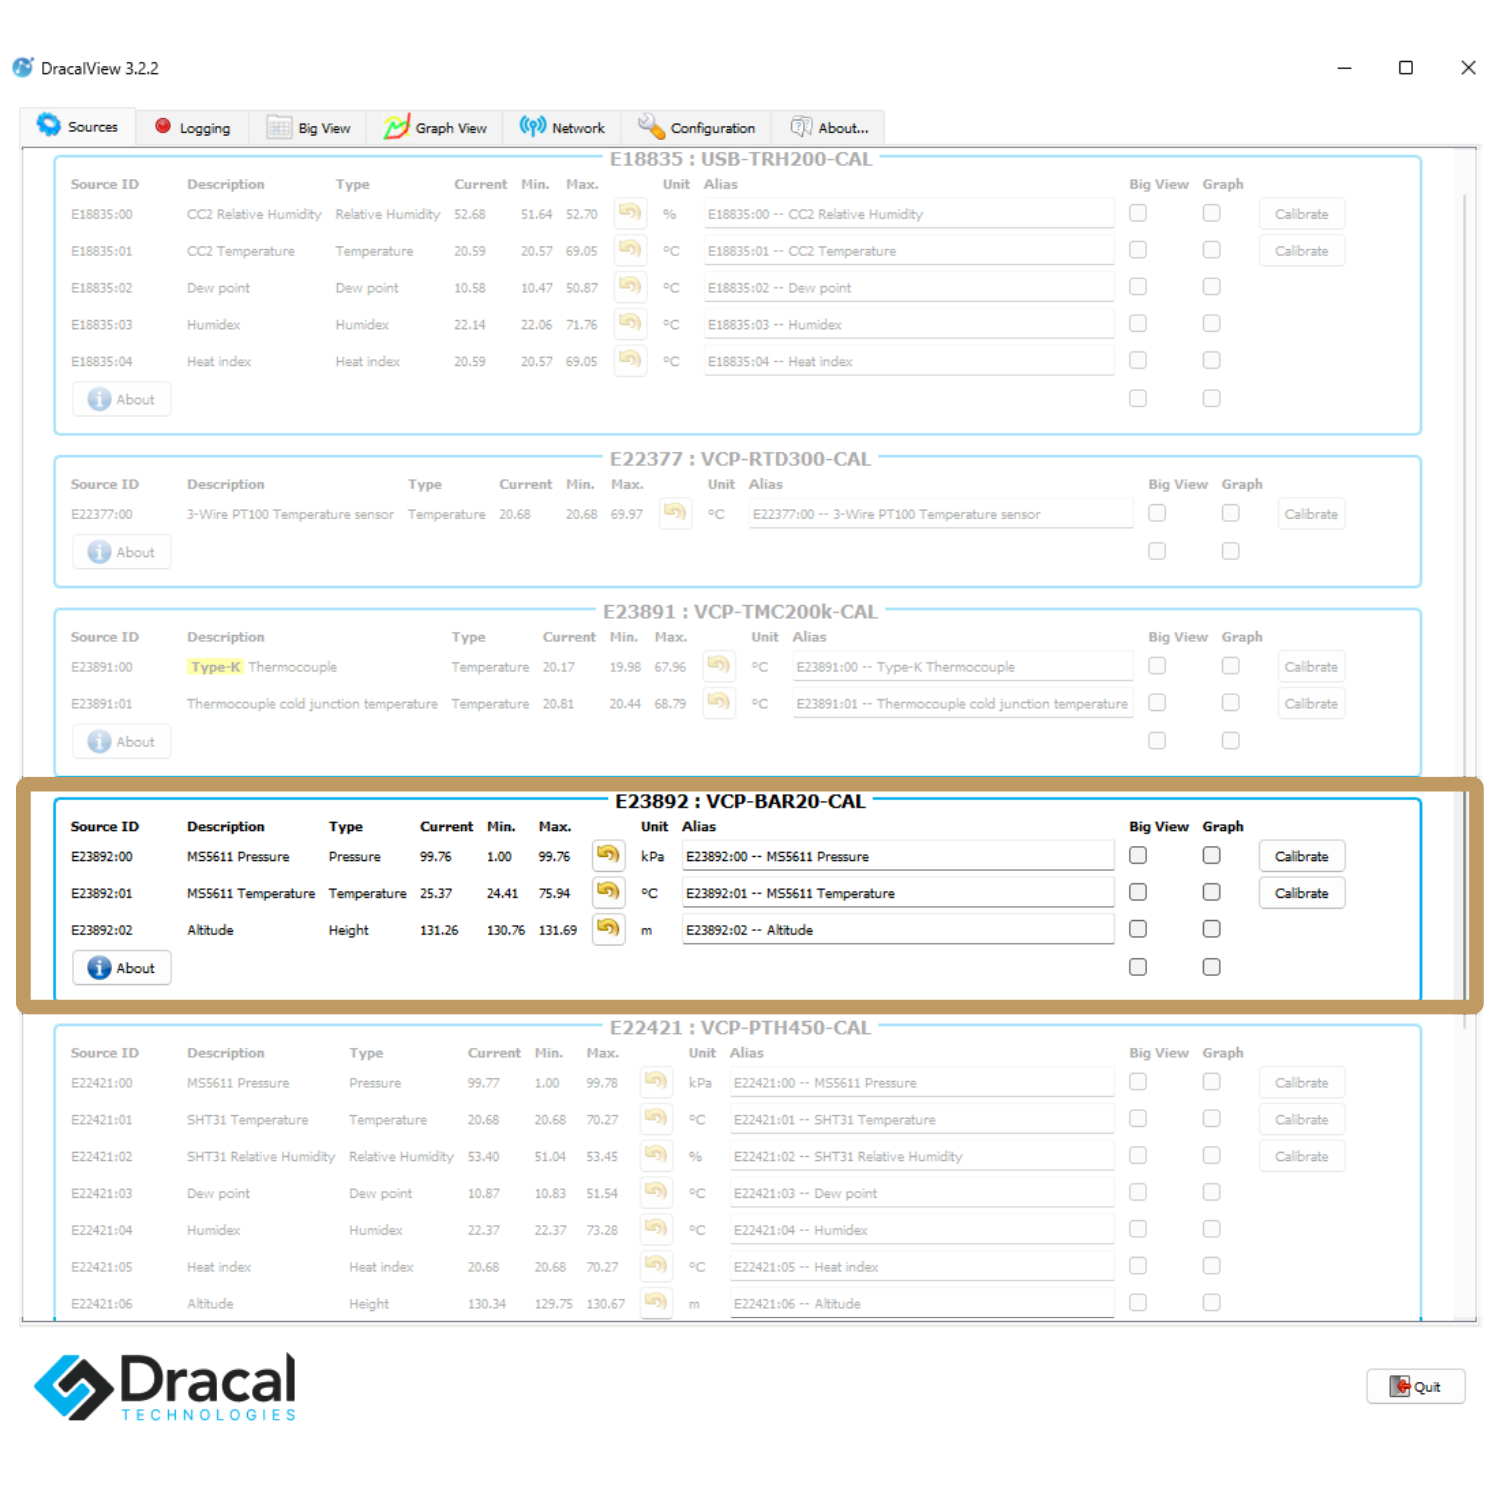The image size is (1500, 1500).
Task: Open About for the E23891 VCP-TMC200k-CAL device
Action: tap(121, 741)
